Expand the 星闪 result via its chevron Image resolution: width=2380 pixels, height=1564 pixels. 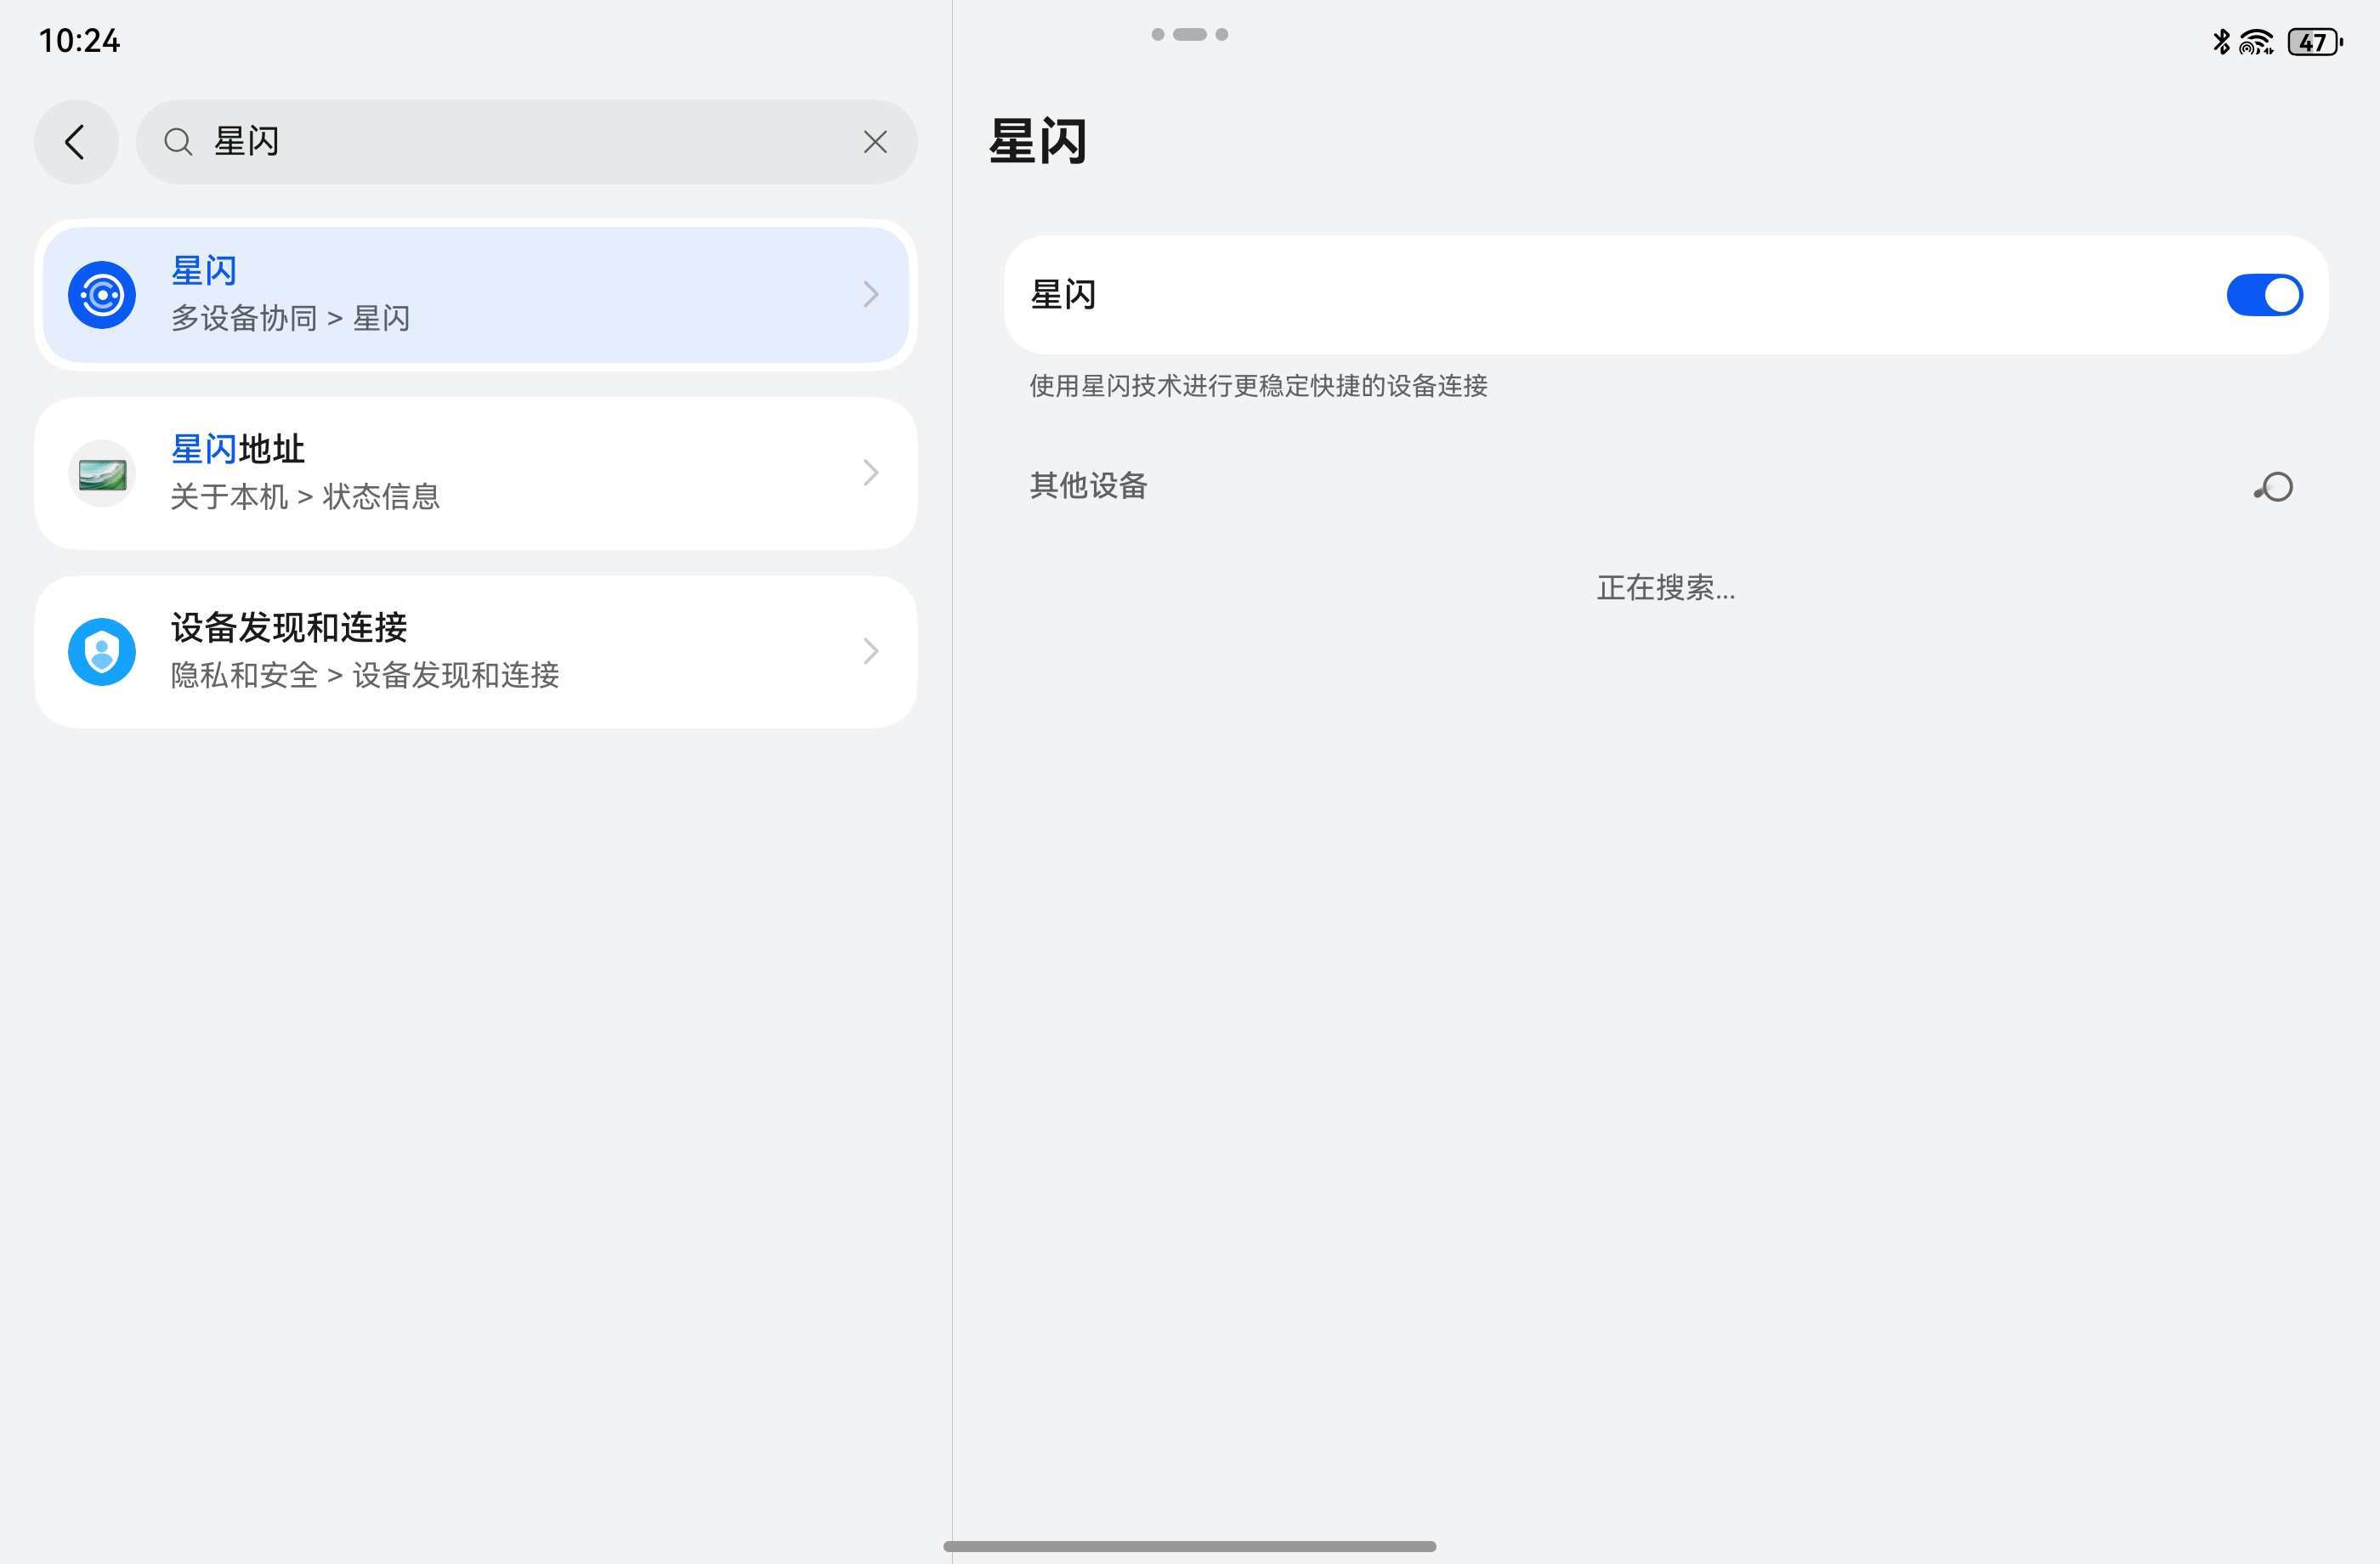point(870,293)
